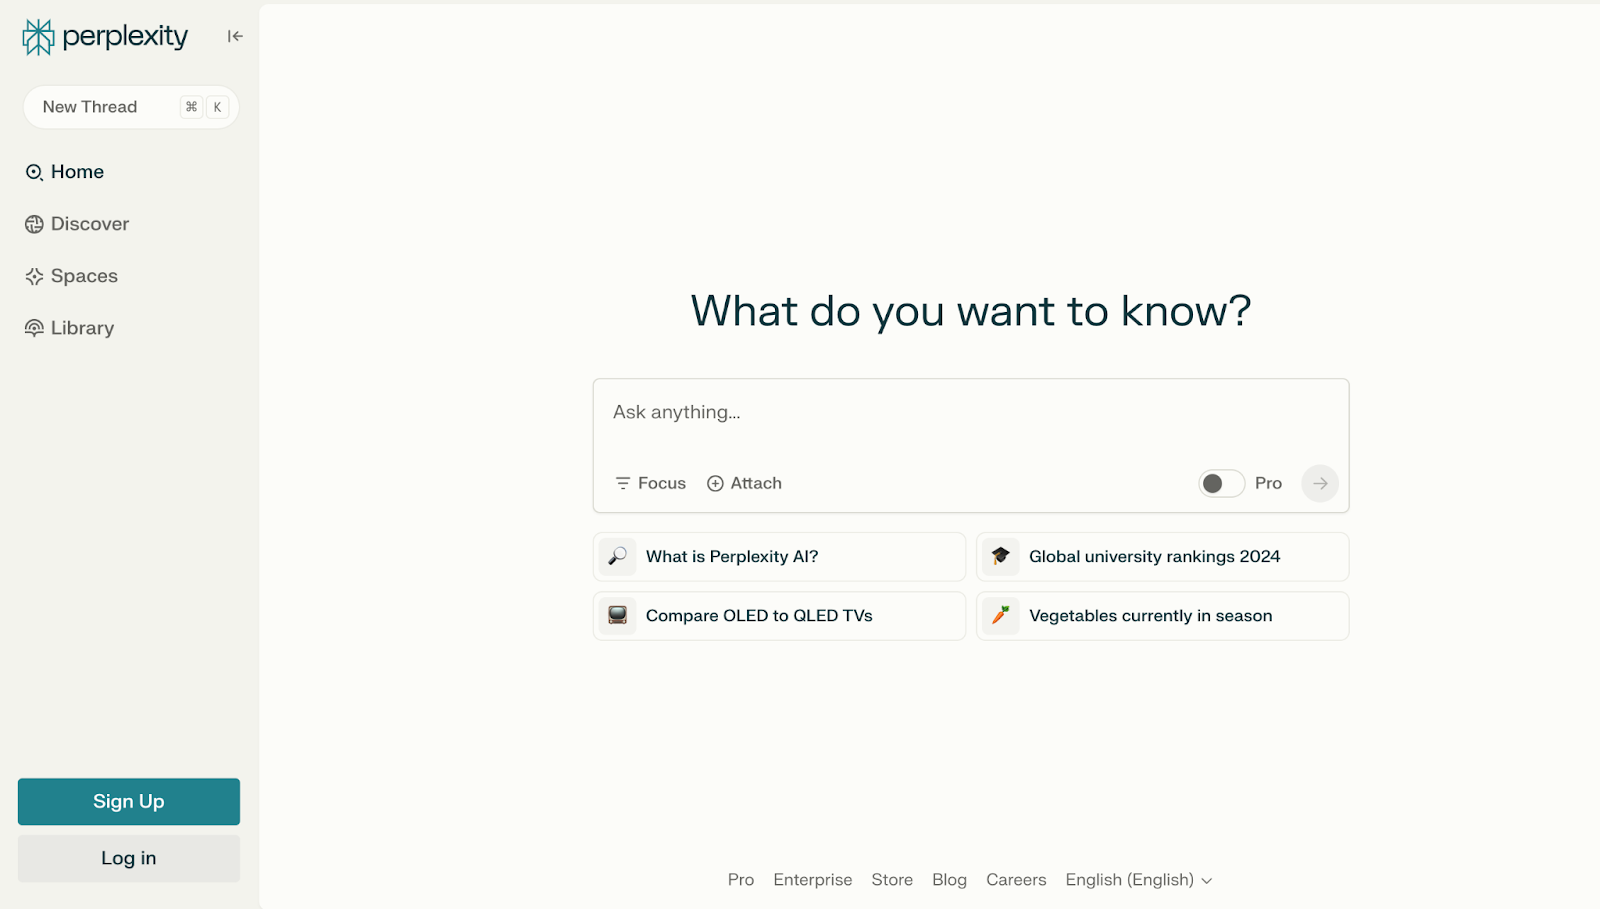Toggle the Pro search switch
1600x909 pixels.
pyautogui.click(x=1222, y=483)
